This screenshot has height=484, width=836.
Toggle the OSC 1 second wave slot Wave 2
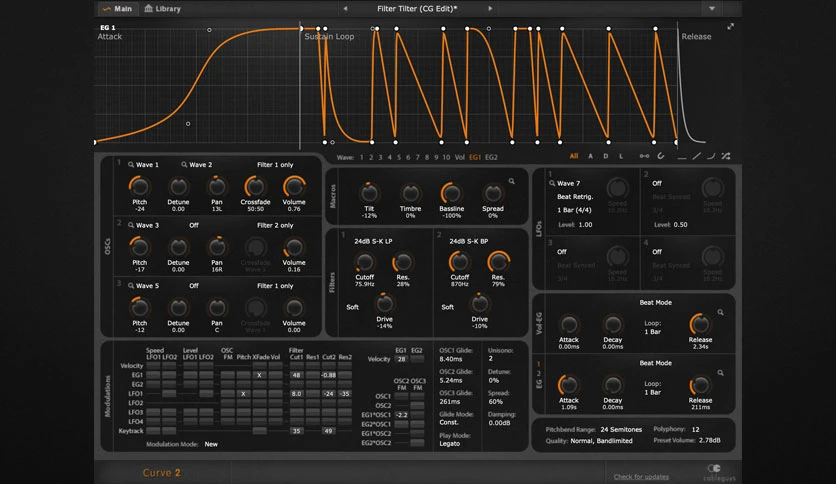(200, 165)
